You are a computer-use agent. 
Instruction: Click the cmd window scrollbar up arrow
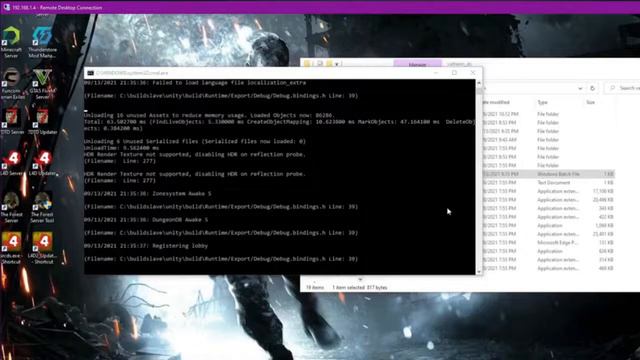pos(479,83)
